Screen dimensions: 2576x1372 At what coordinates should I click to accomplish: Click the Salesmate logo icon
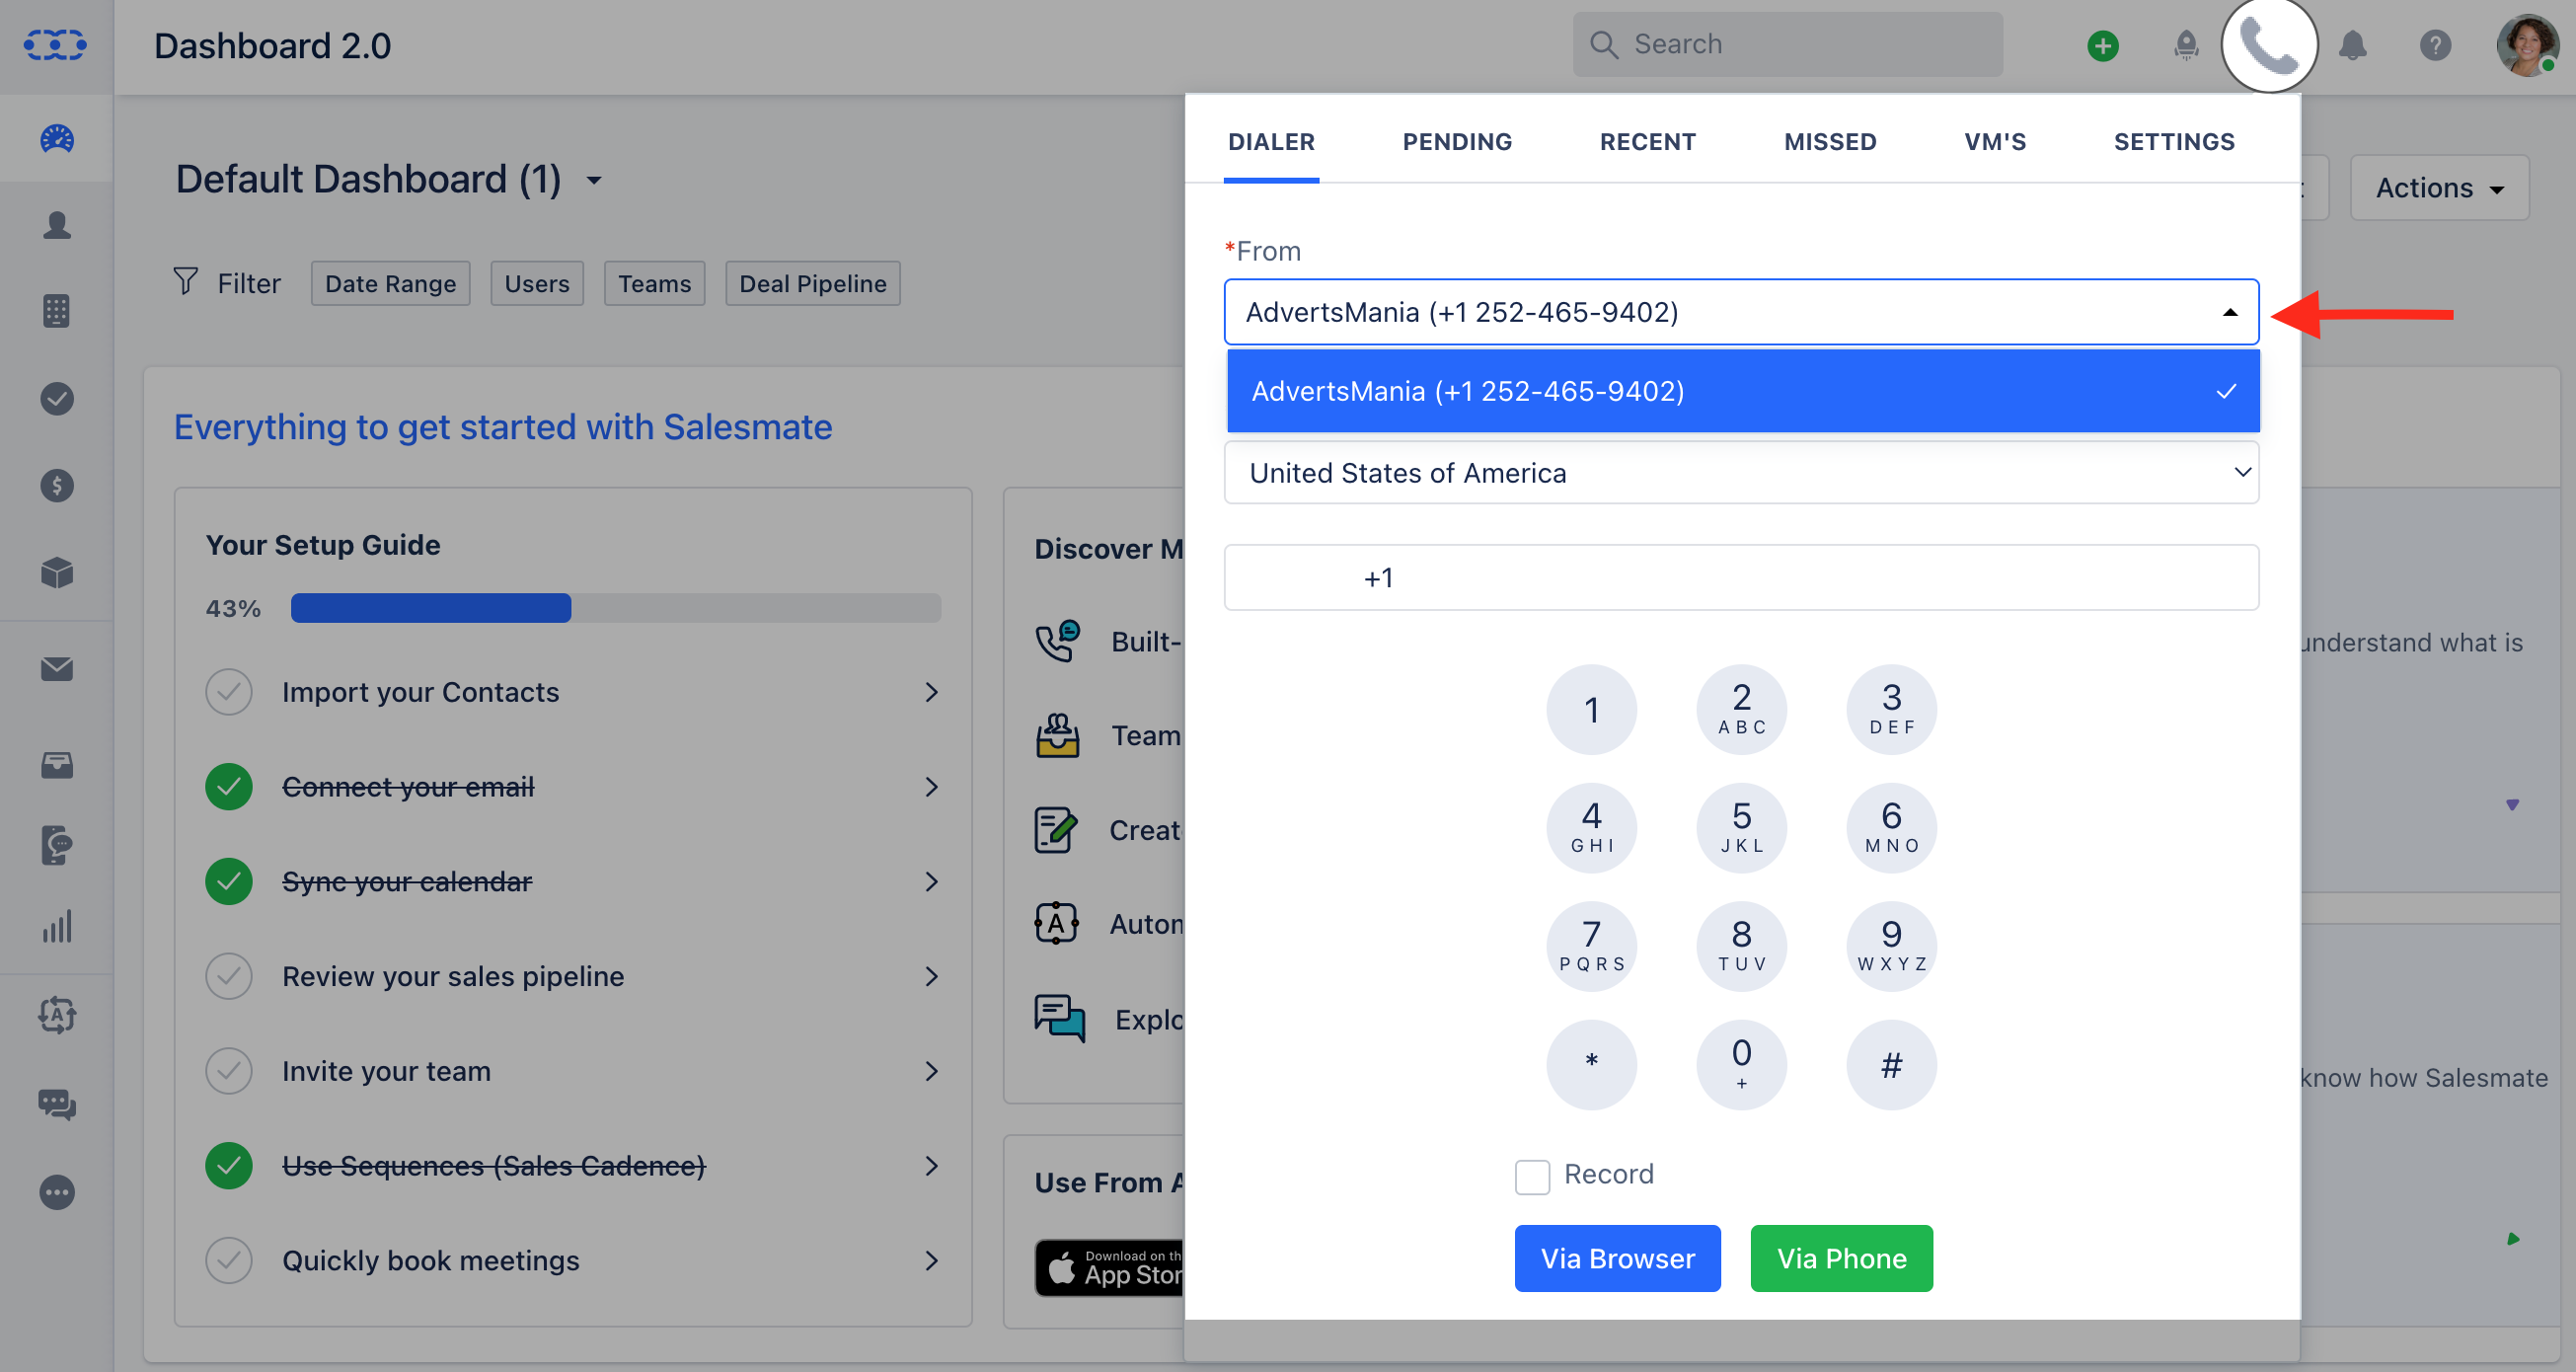tap(55, 45)
